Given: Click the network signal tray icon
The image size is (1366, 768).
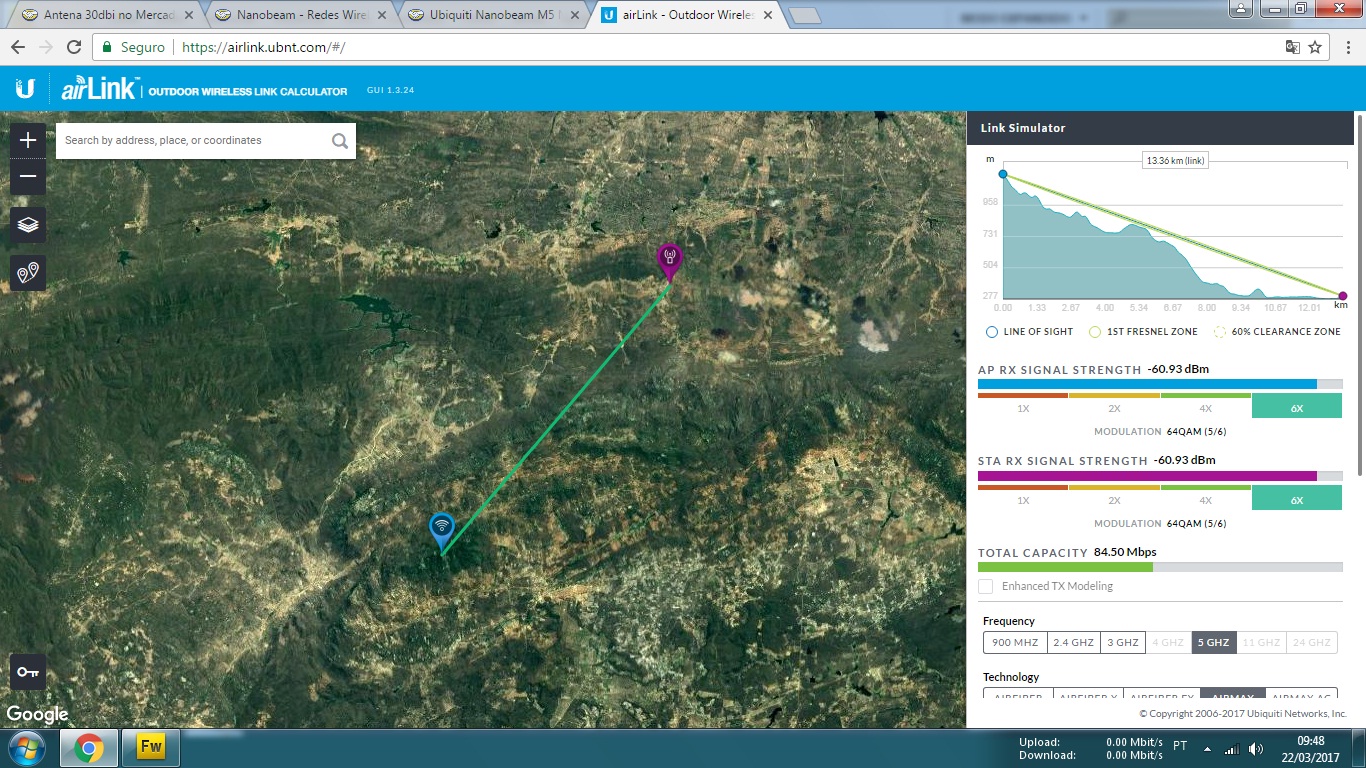Looking at the screenshot, I should (1232, 749).
